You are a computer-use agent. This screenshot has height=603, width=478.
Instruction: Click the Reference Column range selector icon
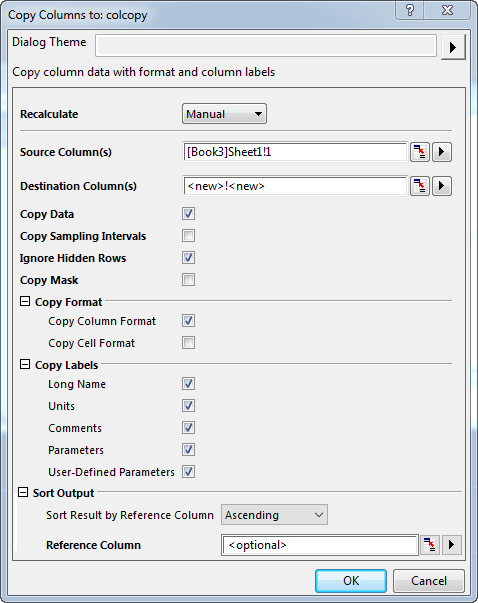pos(430,545)
